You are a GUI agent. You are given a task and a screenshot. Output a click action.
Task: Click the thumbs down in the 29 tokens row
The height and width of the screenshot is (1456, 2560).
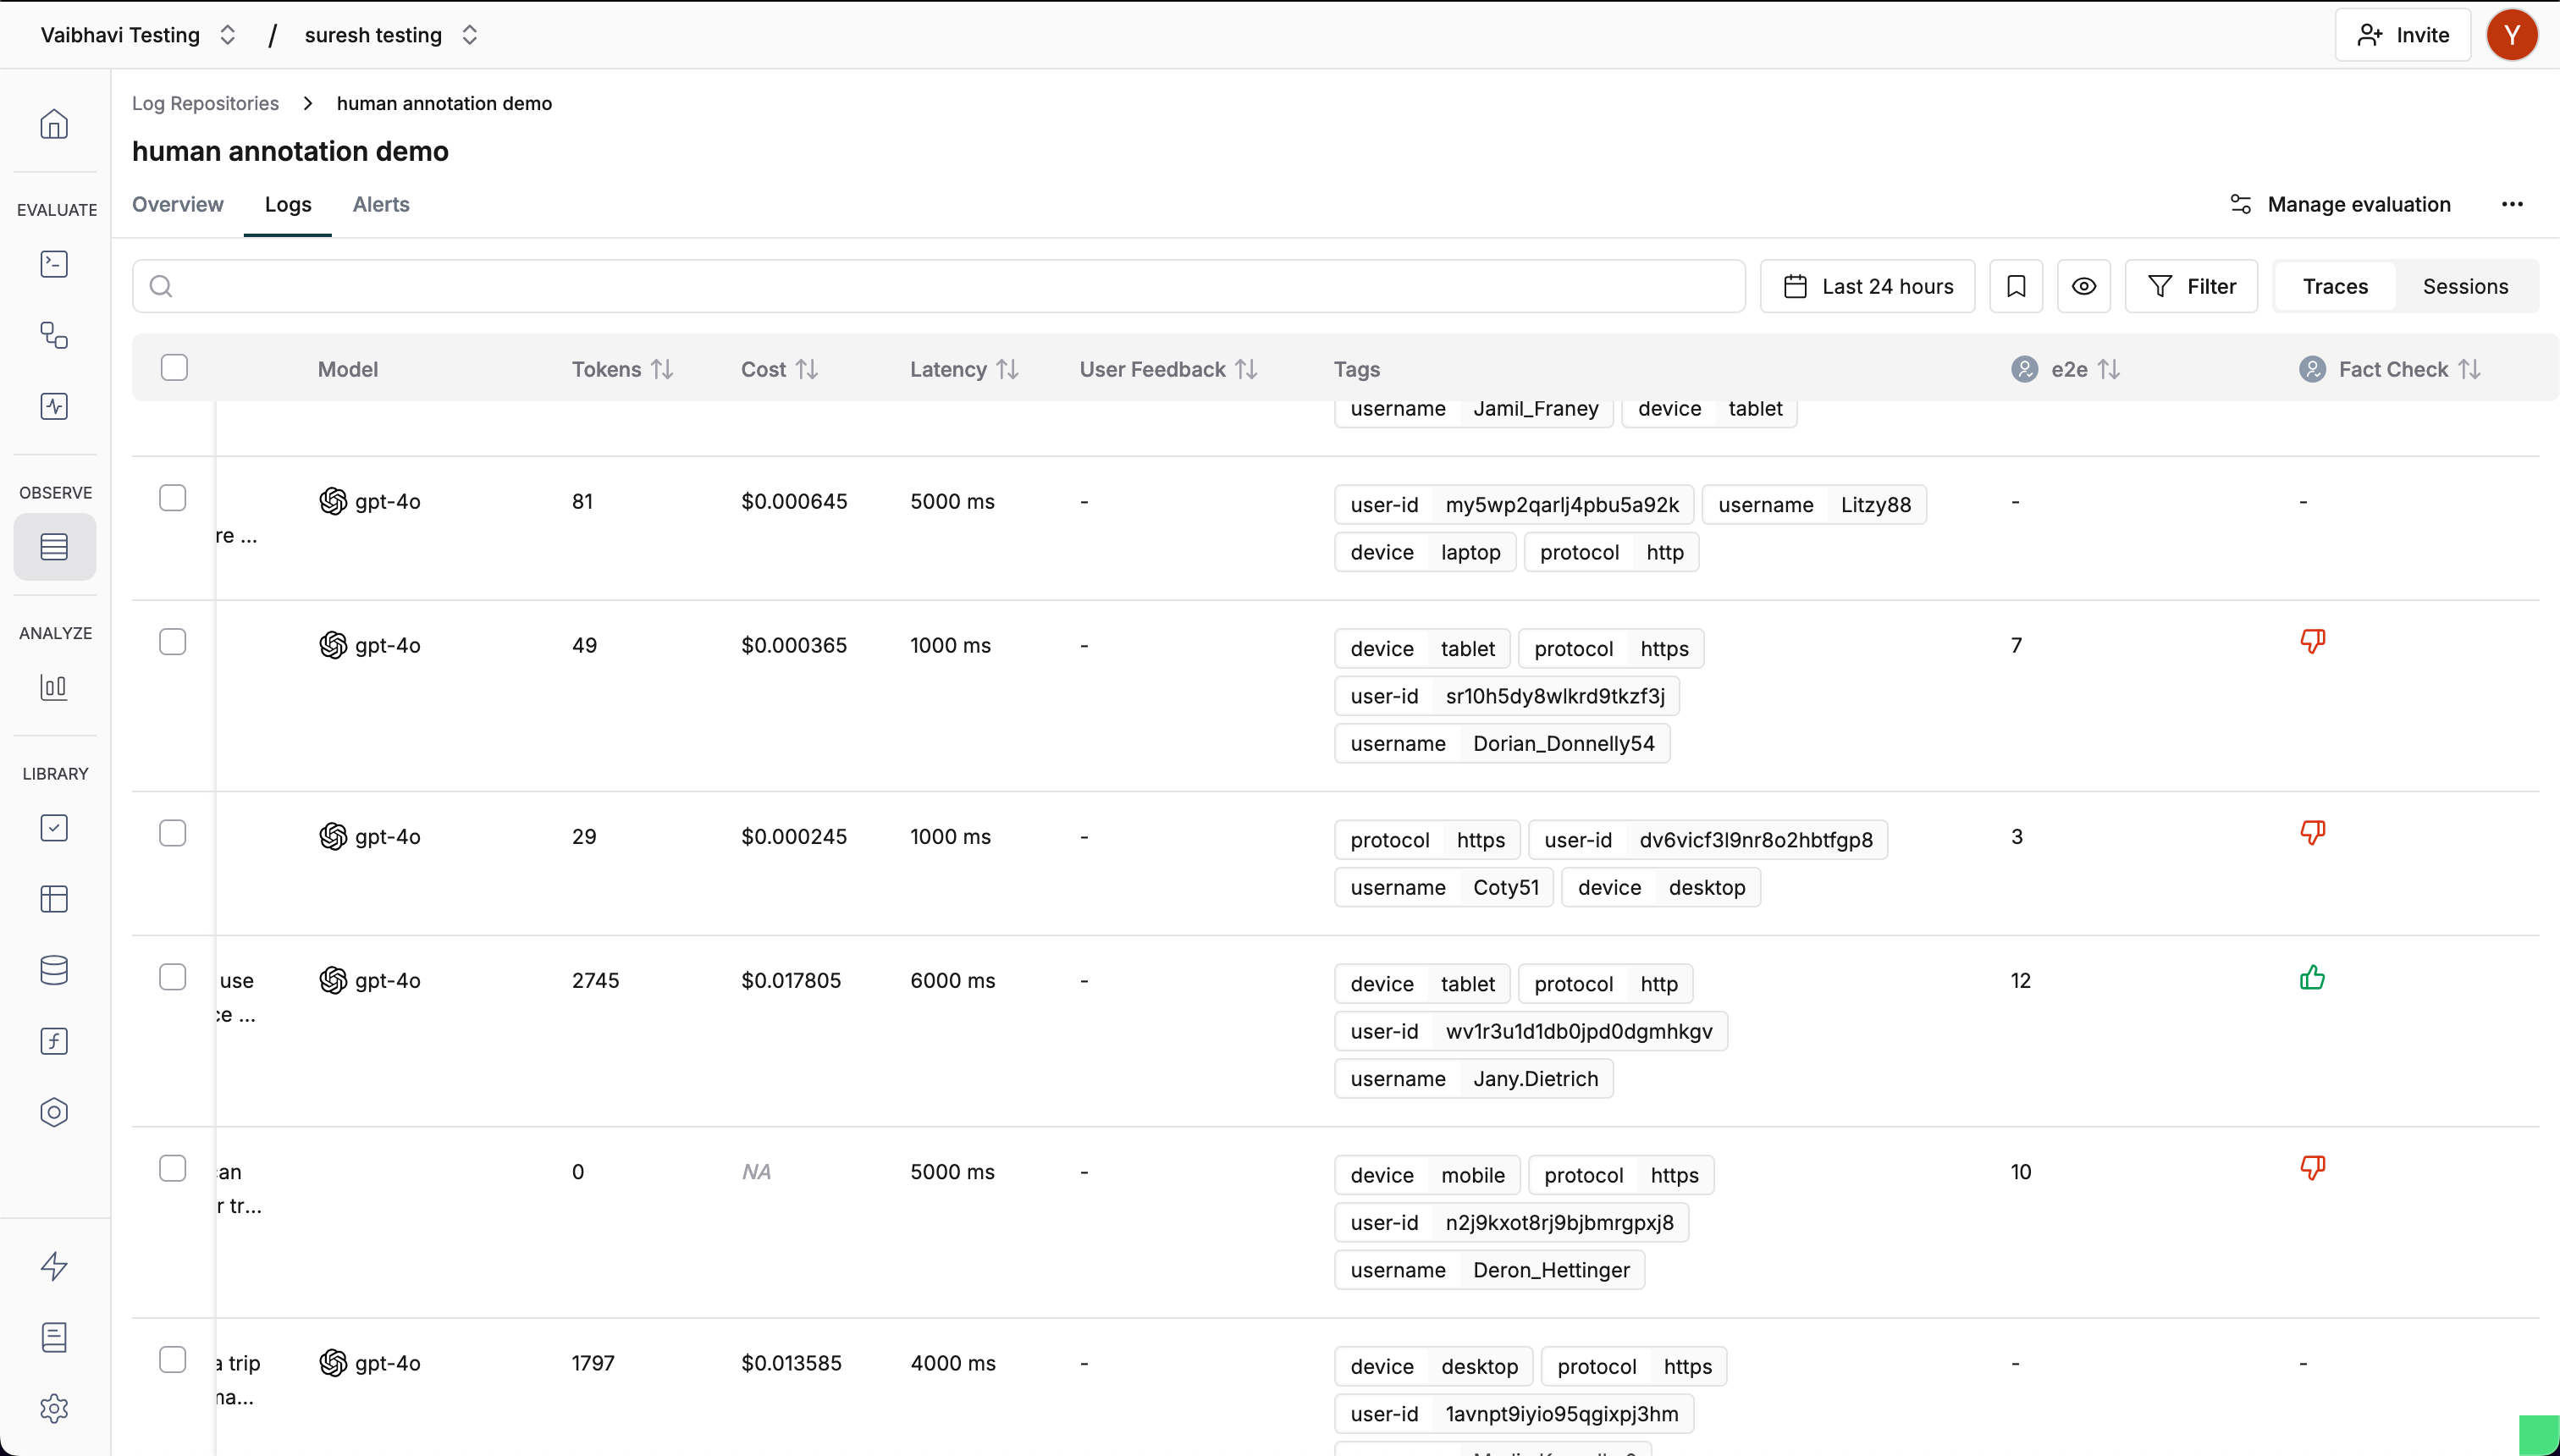point(2312,832)
